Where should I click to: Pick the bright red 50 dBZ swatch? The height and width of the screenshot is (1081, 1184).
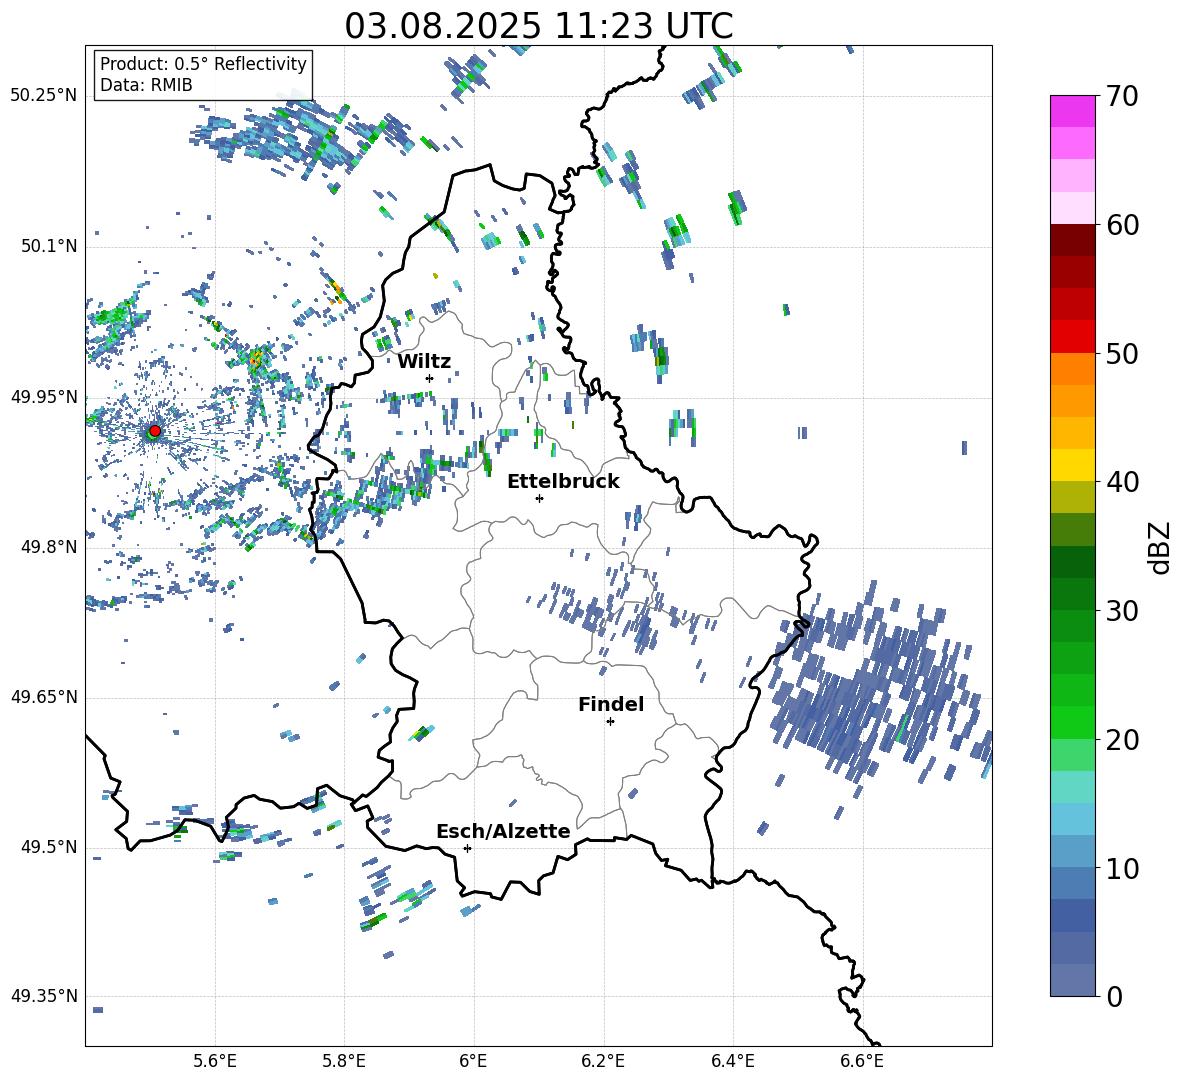(x=1073, y=337)
